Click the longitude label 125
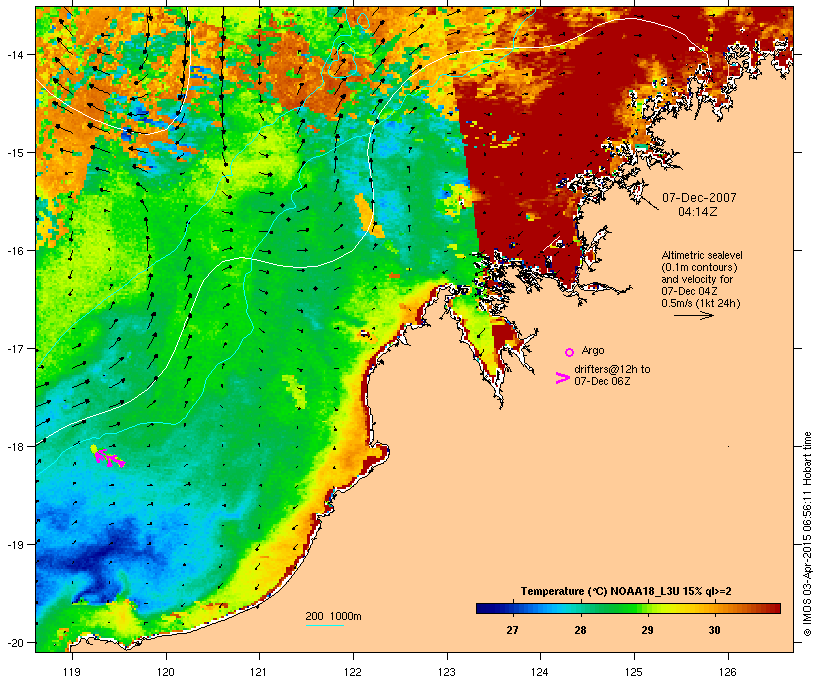820x680 pixels. 634,672
